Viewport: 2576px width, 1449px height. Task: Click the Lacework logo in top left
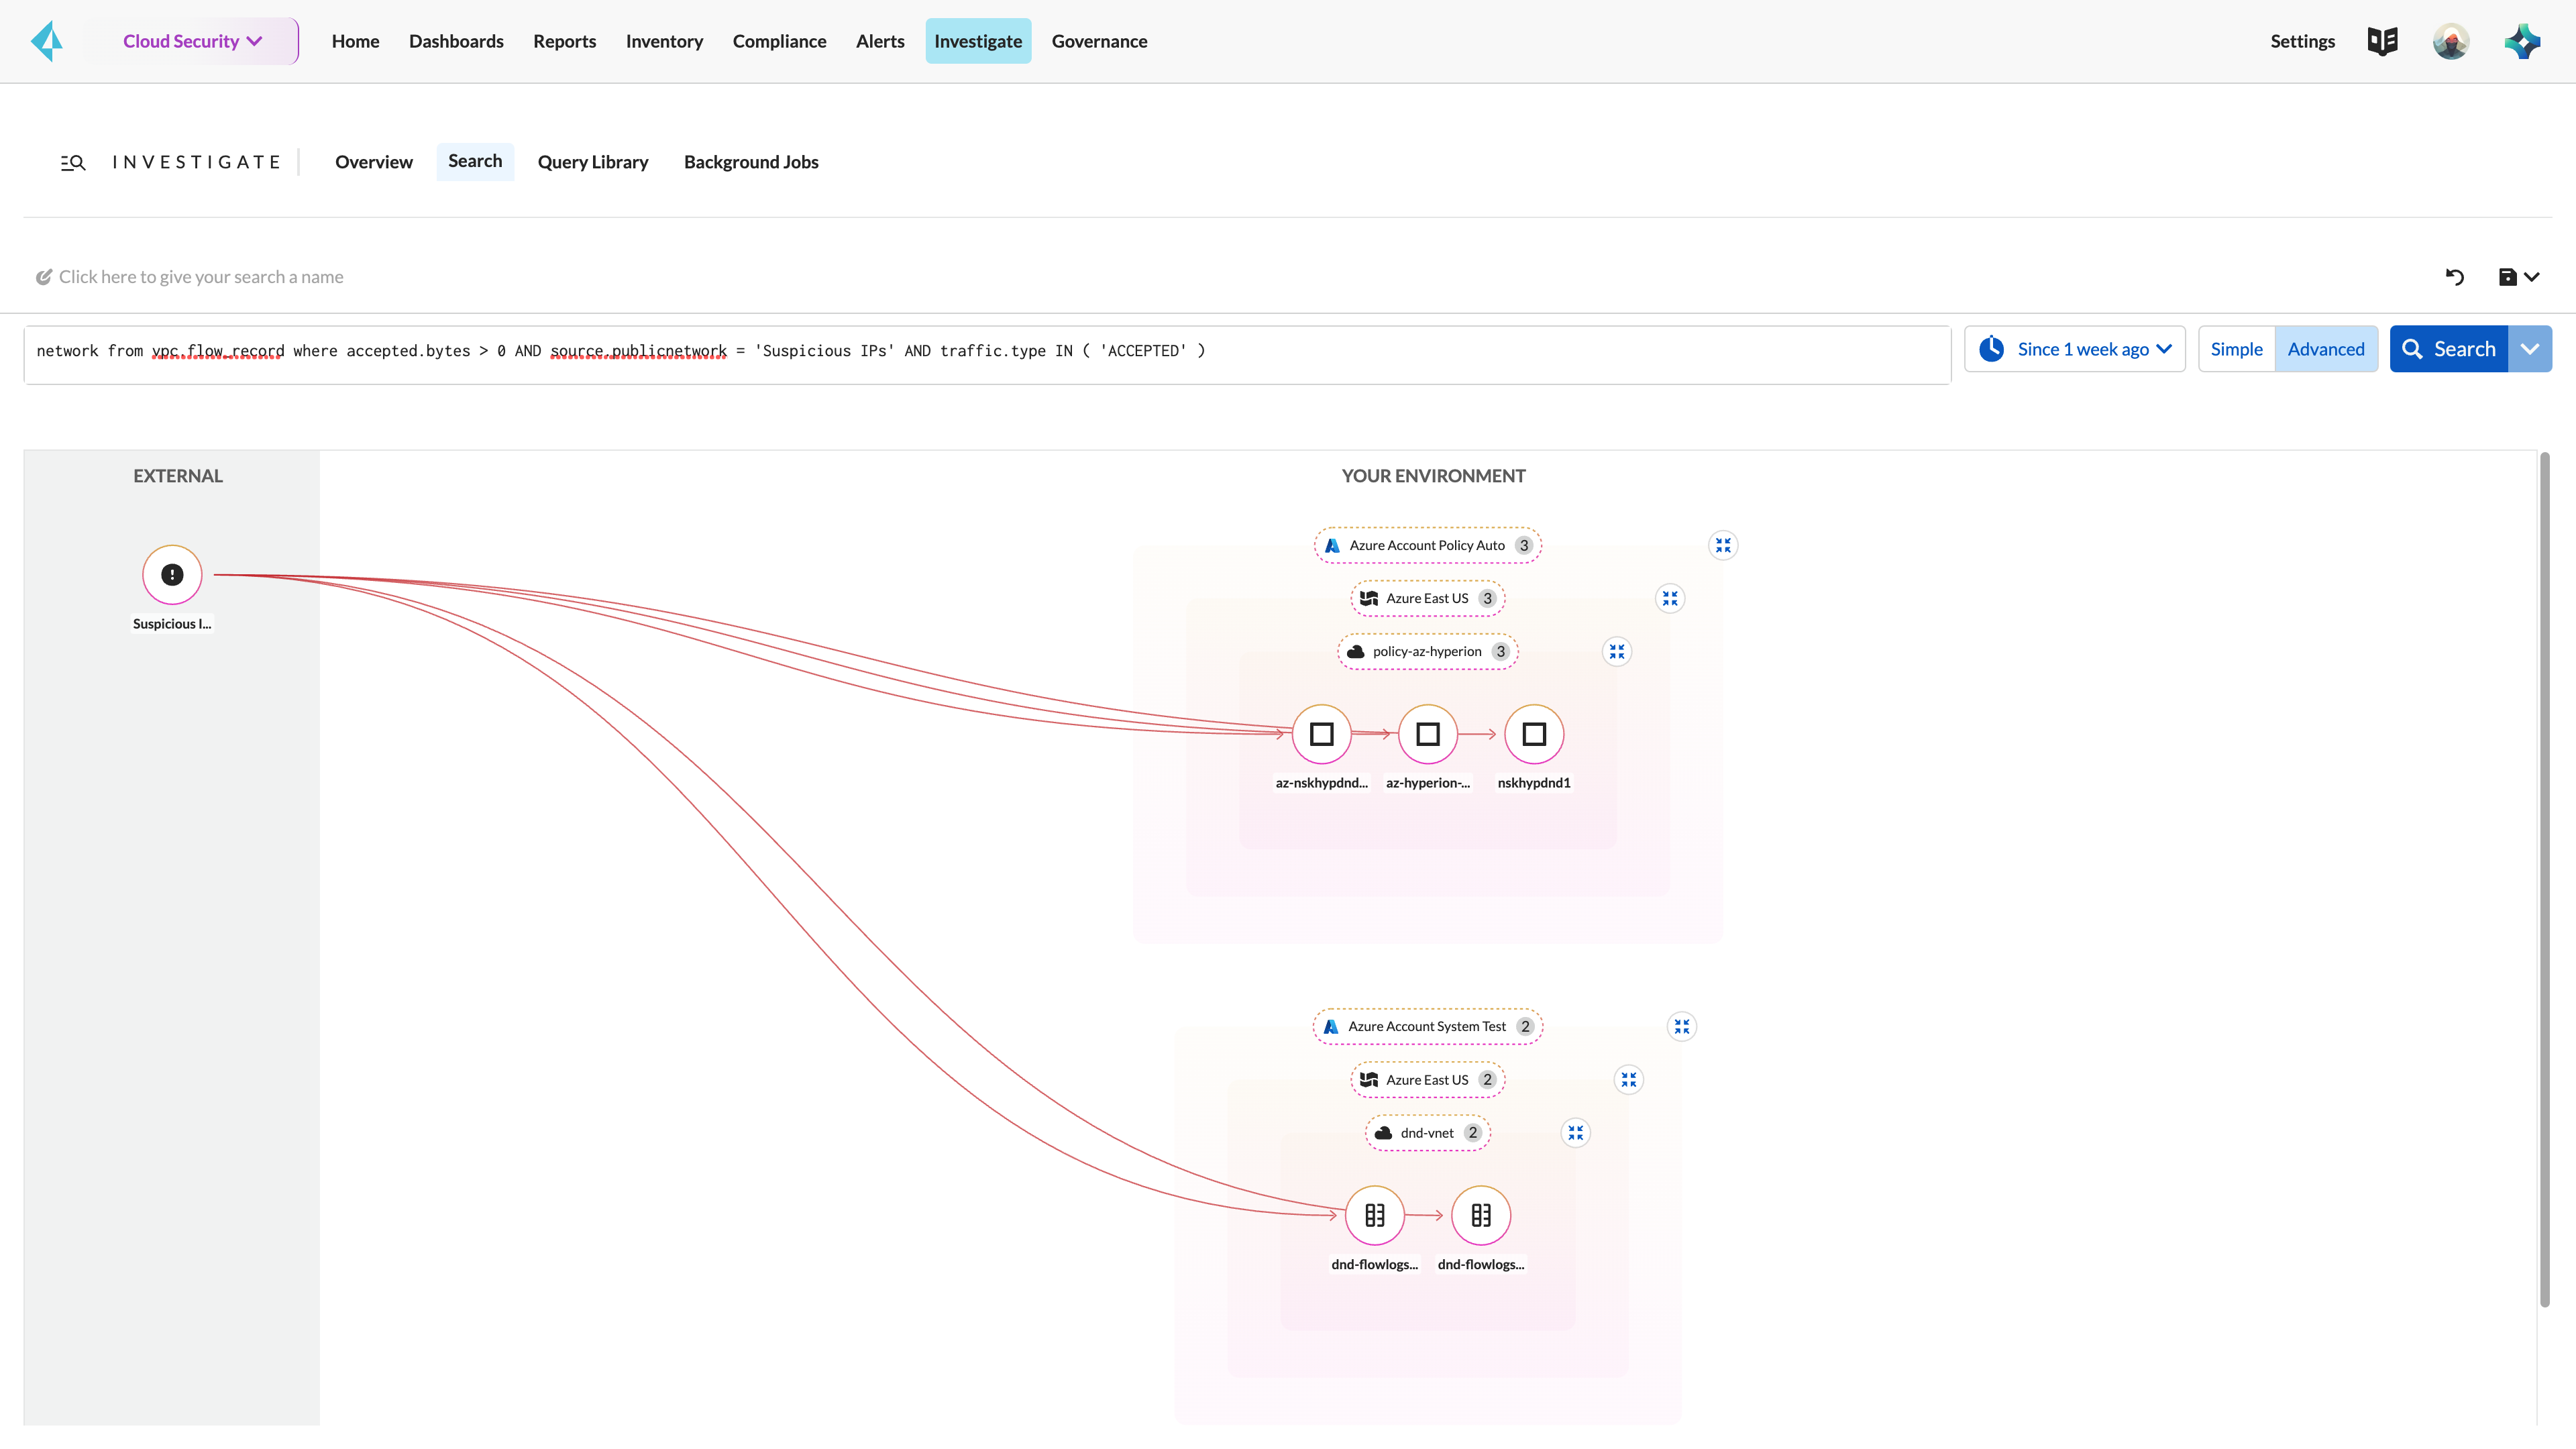coord(47,41)
